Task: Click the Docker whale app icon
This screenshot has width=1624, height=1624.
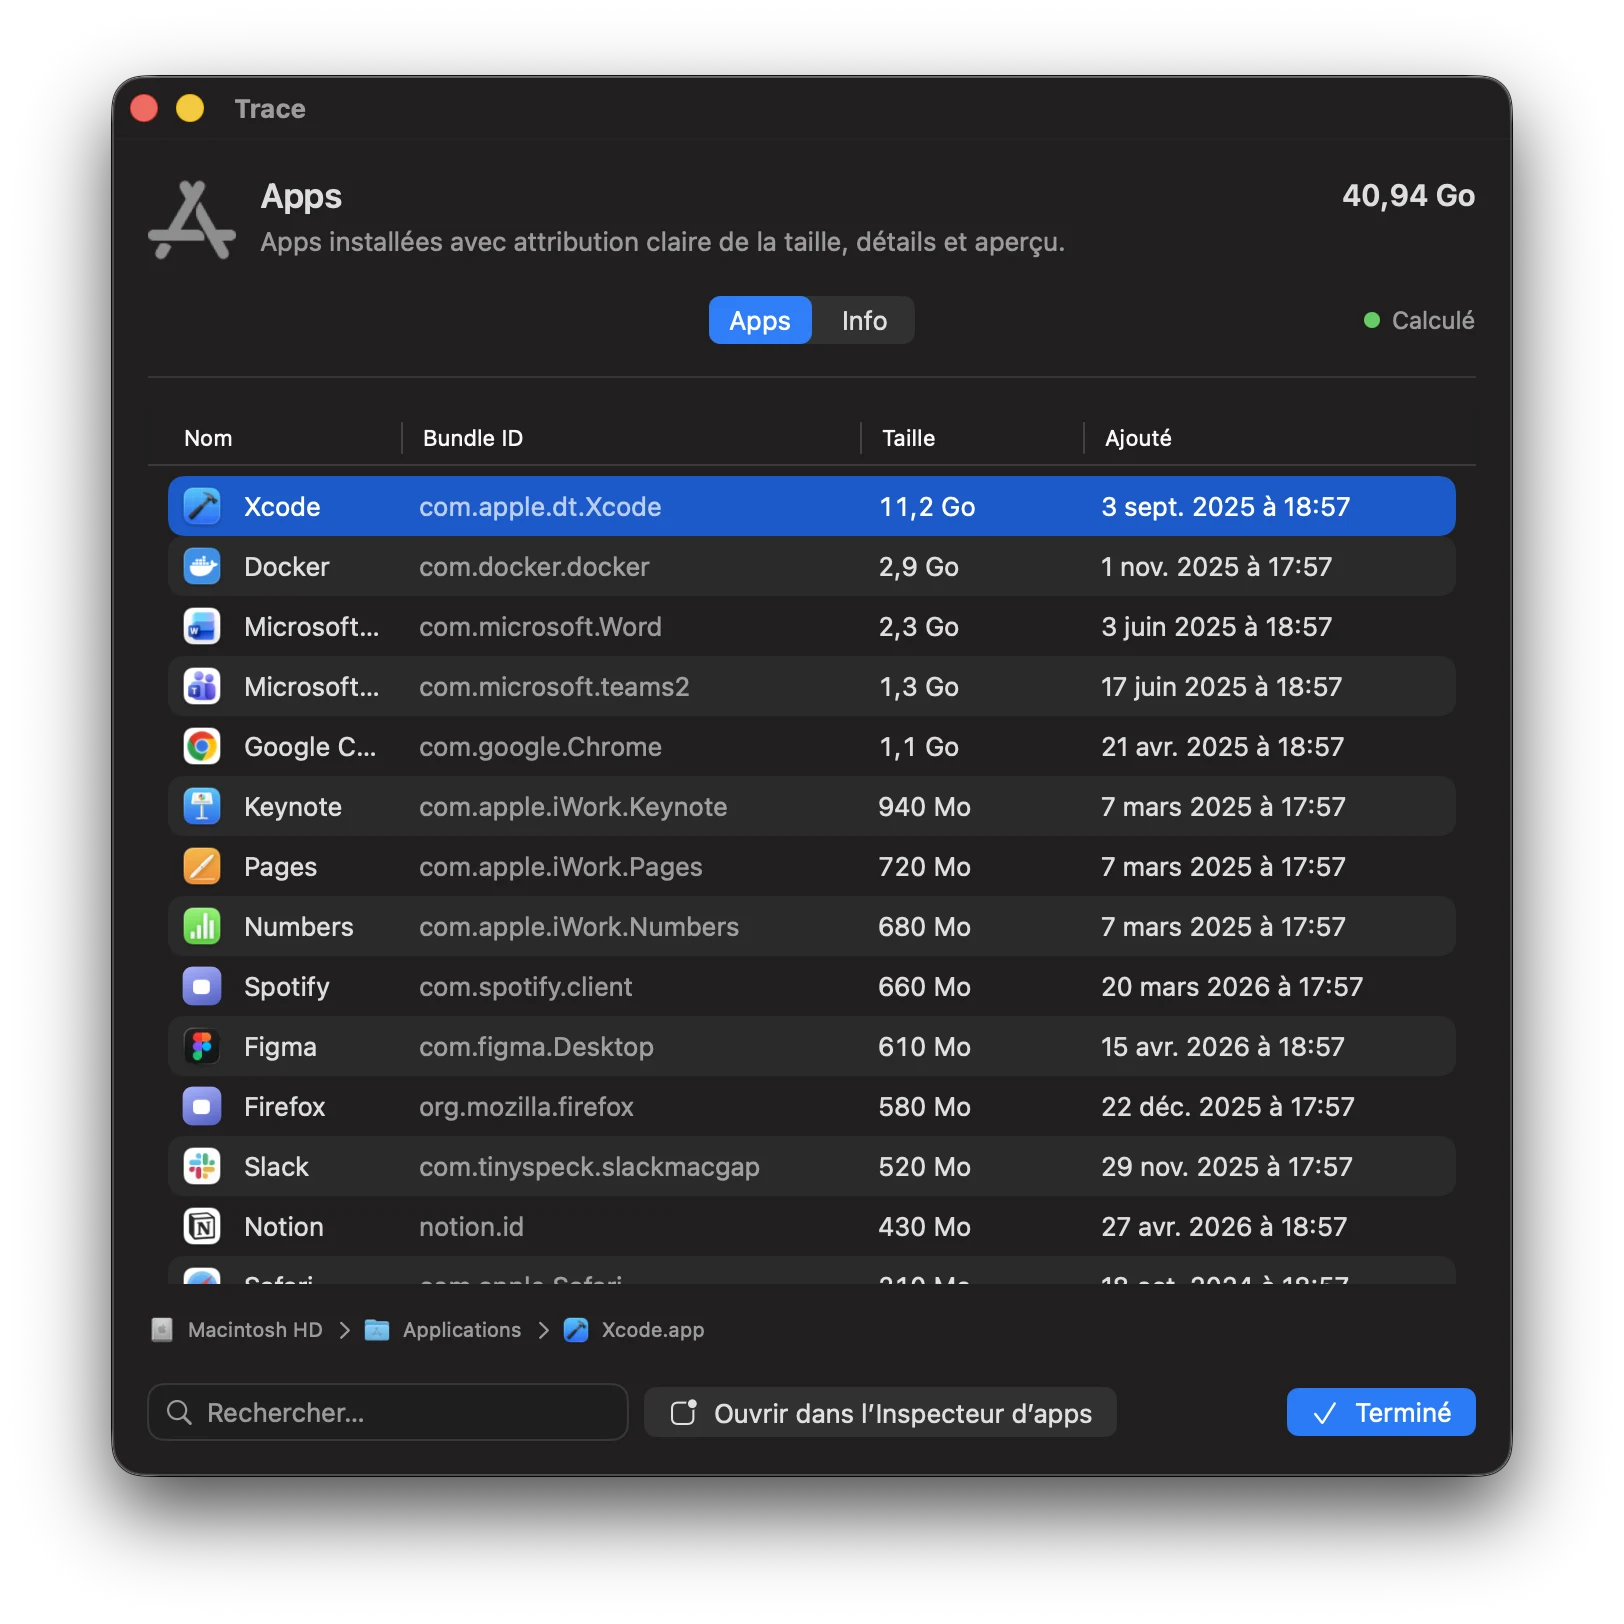Action: (202, 567)
